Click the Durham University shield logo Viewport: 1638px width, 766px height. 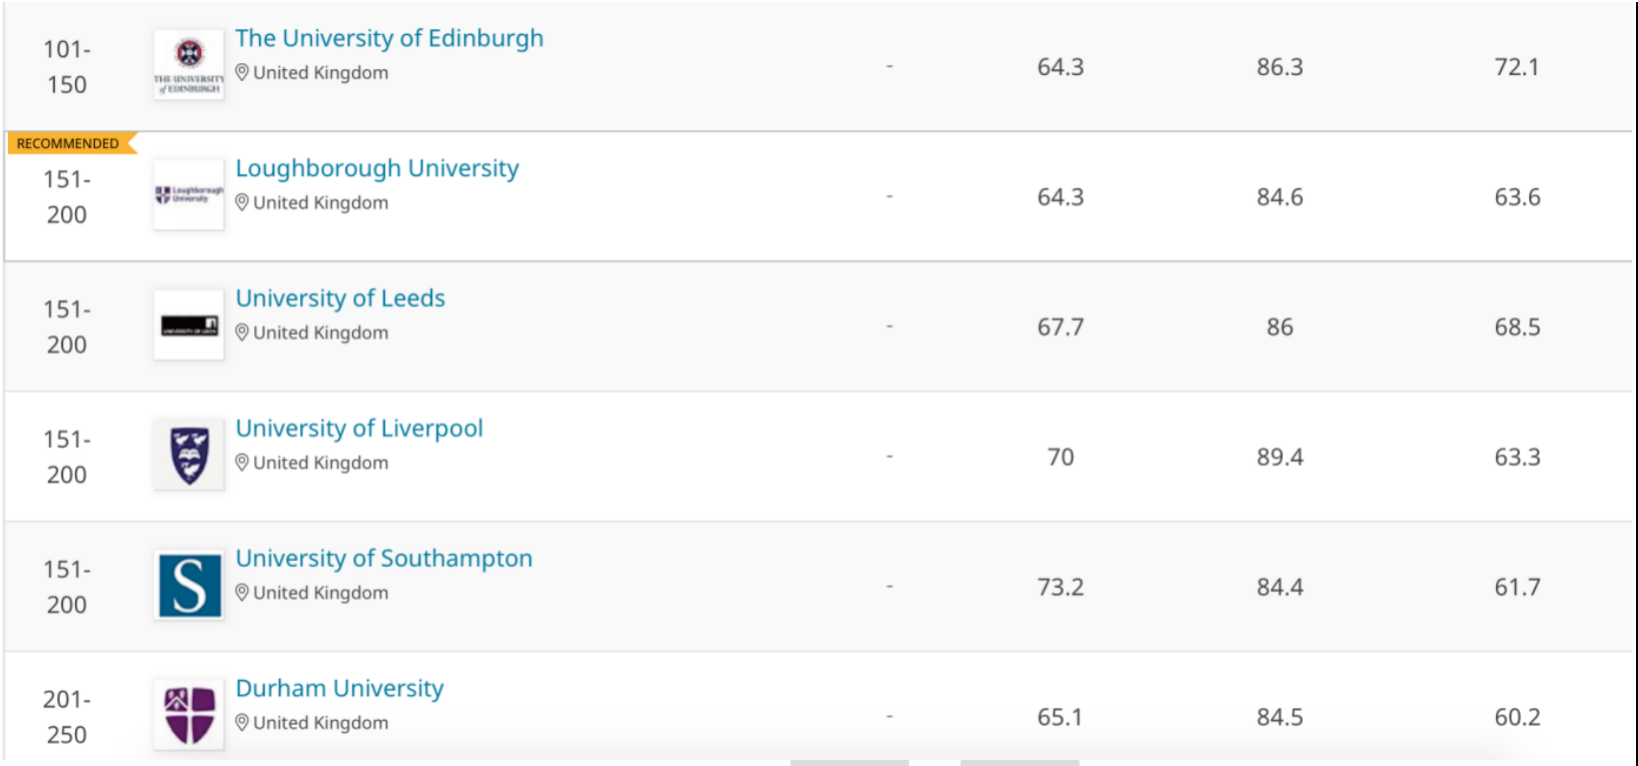[x=189, y=715]
